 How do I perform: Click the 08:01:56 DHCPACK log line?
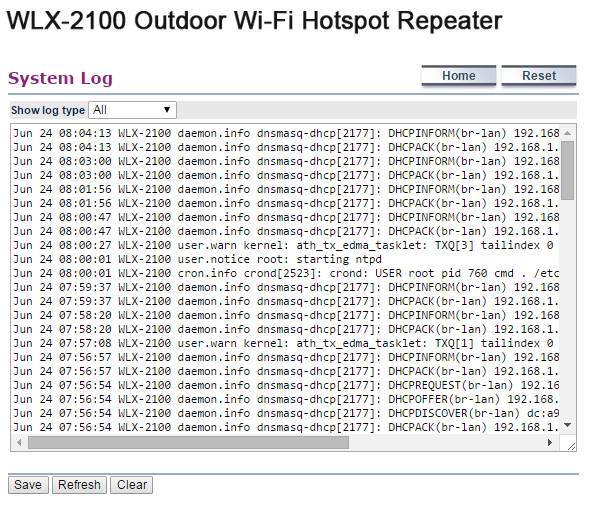point(286,203)
